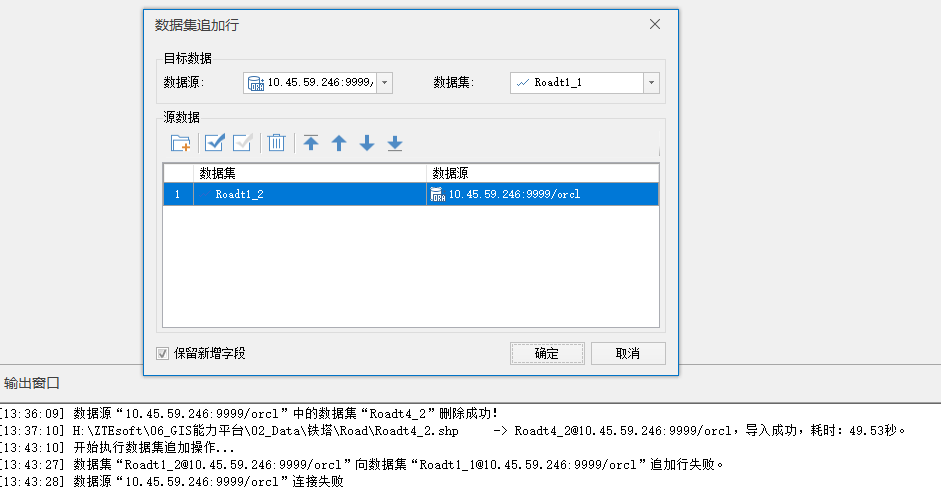Screen dimensions: 941x502
Task: Select Roadt1_2 cell in source table
Action: [310, 194]
